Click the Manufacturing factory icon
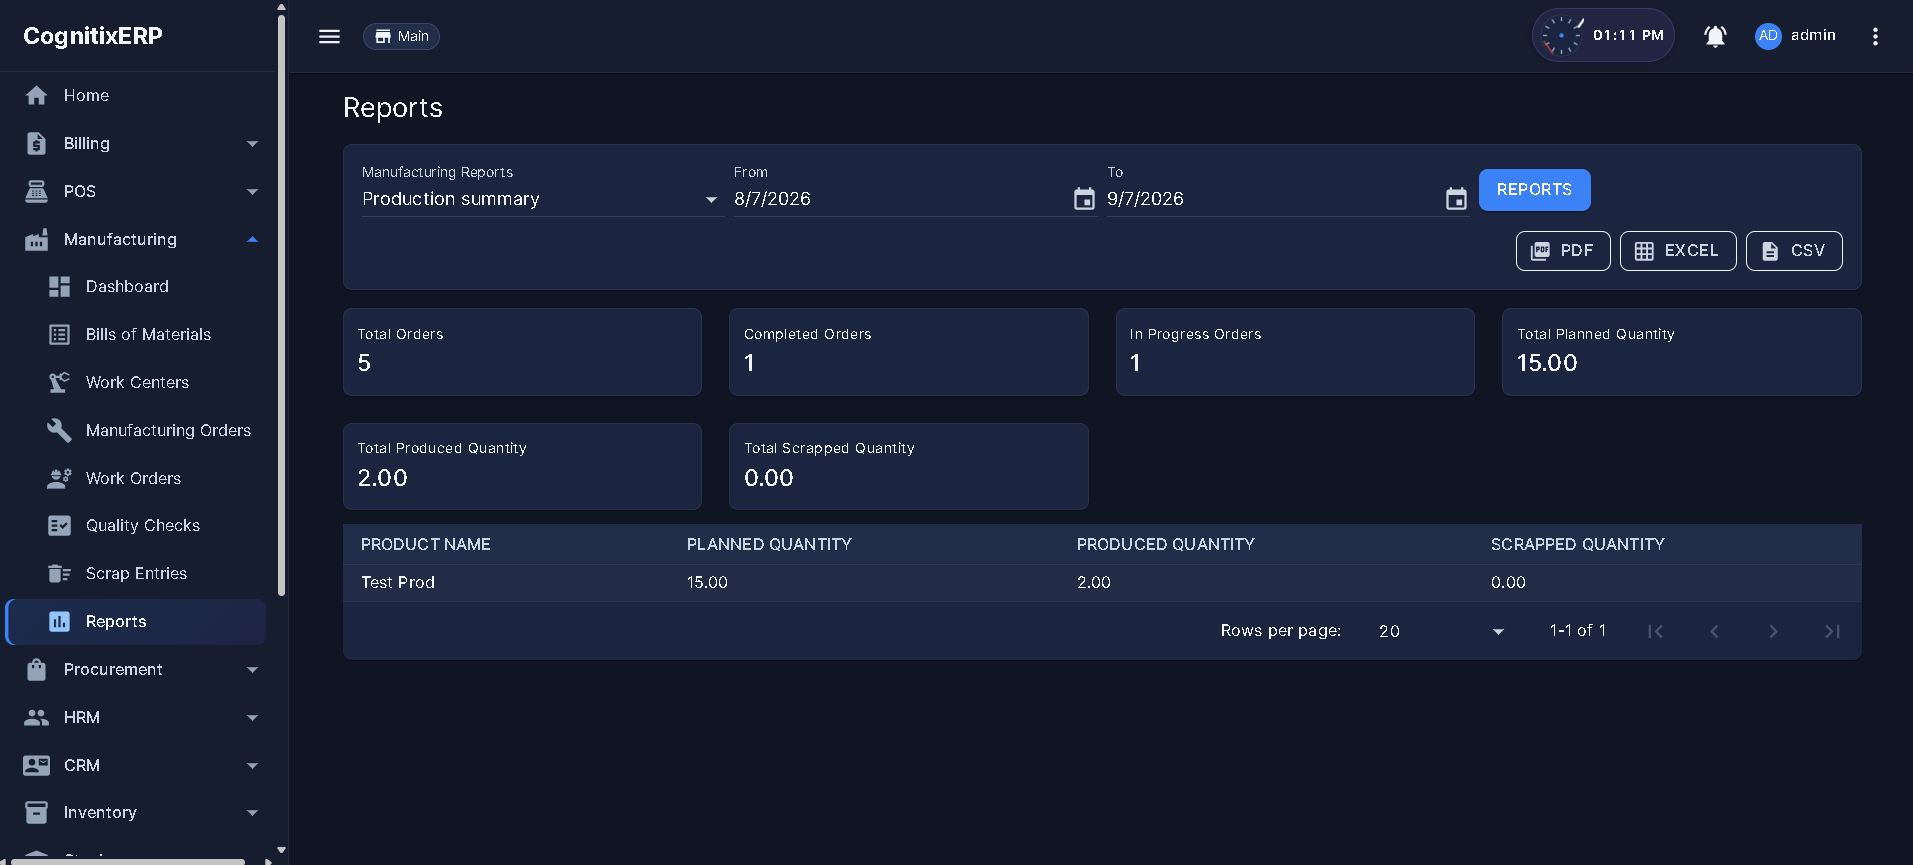The width and height of the screenshot is (1913, 865). [37, 239]
